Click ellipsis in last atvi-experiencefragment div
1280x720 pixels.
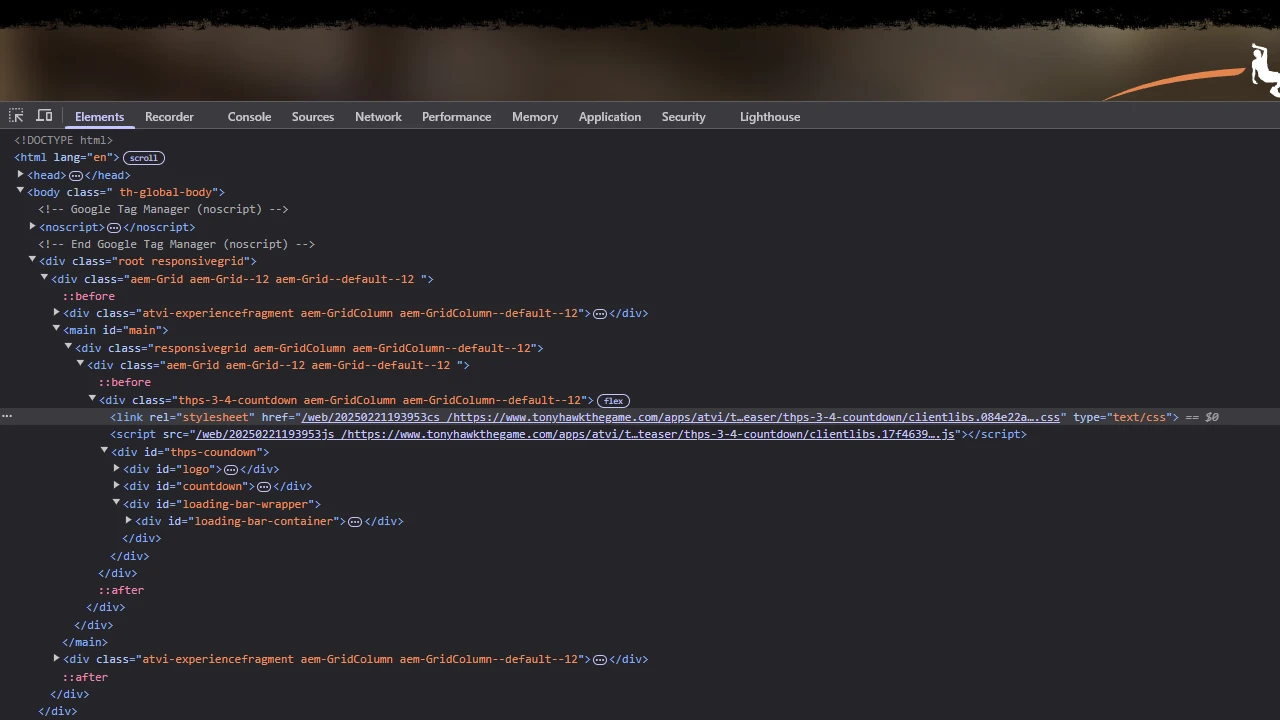click(x=599, y=659)
